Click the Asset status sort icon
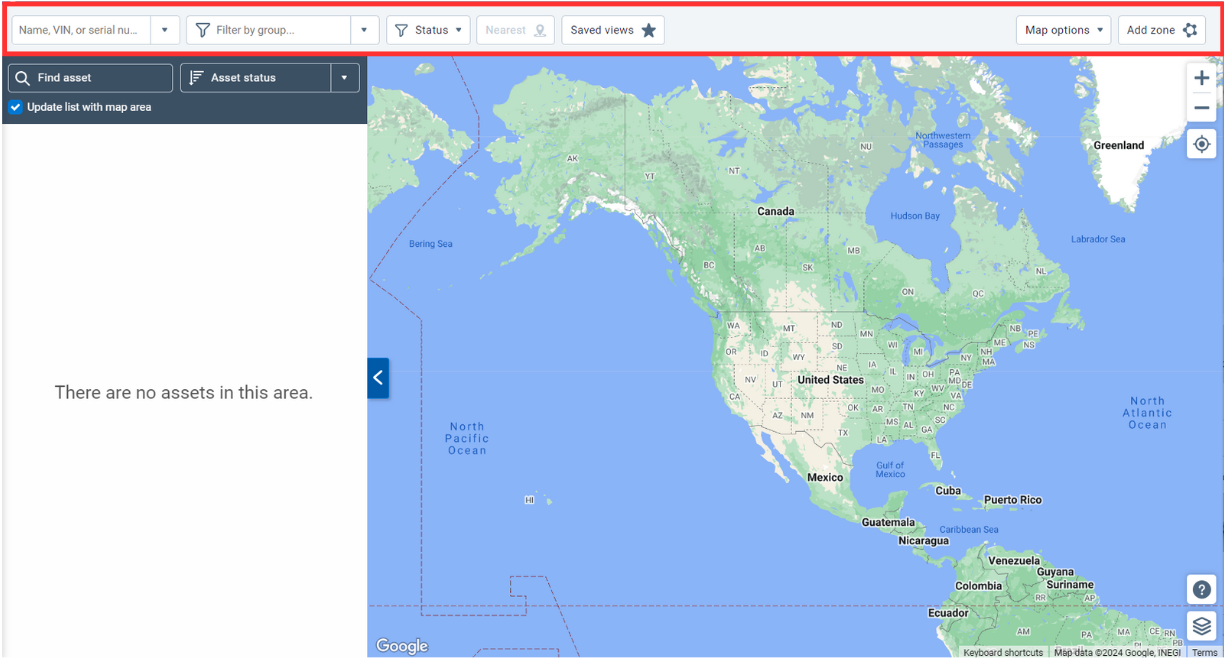This screenshot has width=1224, height=659. (x=196, y=77)
